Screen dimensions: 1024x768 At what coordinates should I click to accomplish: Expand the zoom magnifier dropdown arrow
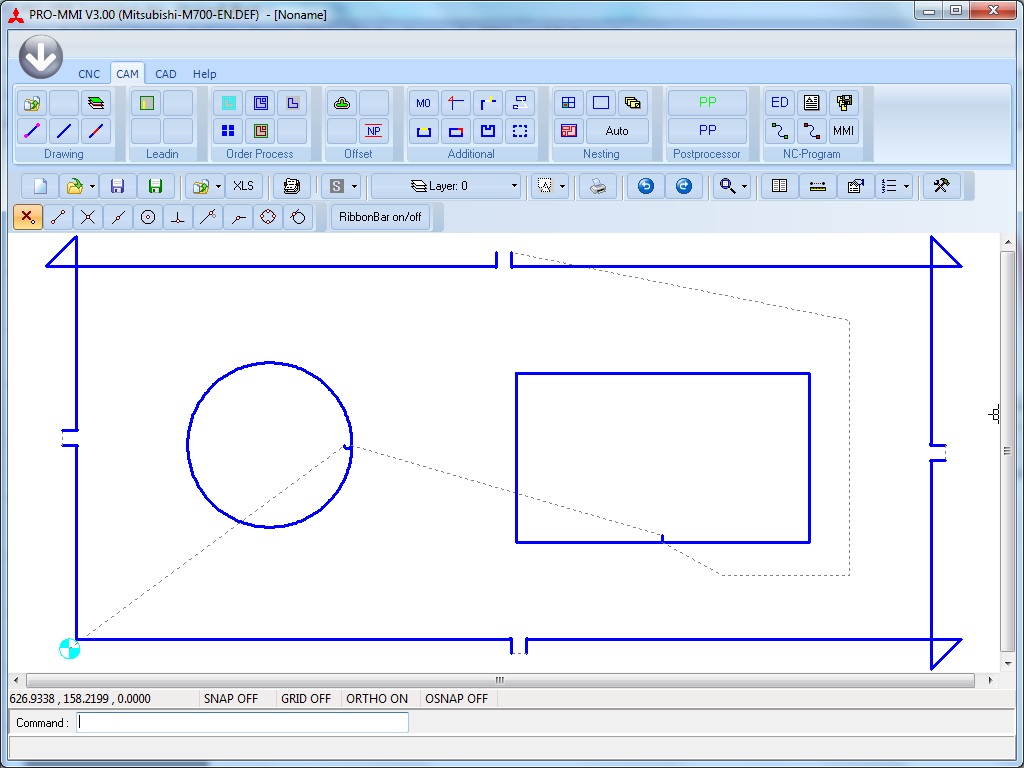point(744,187)
